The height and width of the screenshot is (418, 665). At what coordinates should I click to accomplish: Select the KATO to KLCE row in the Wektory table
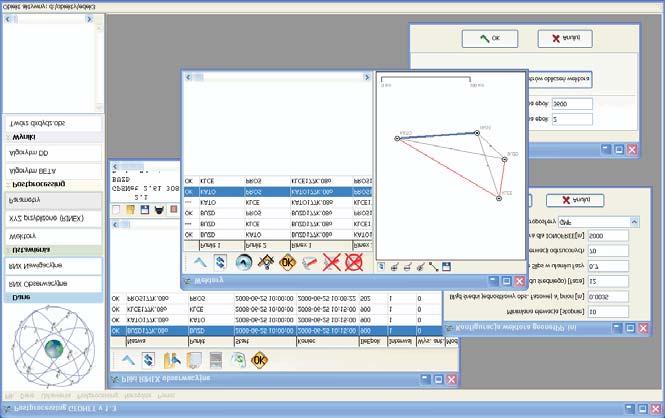pos(278,203)
